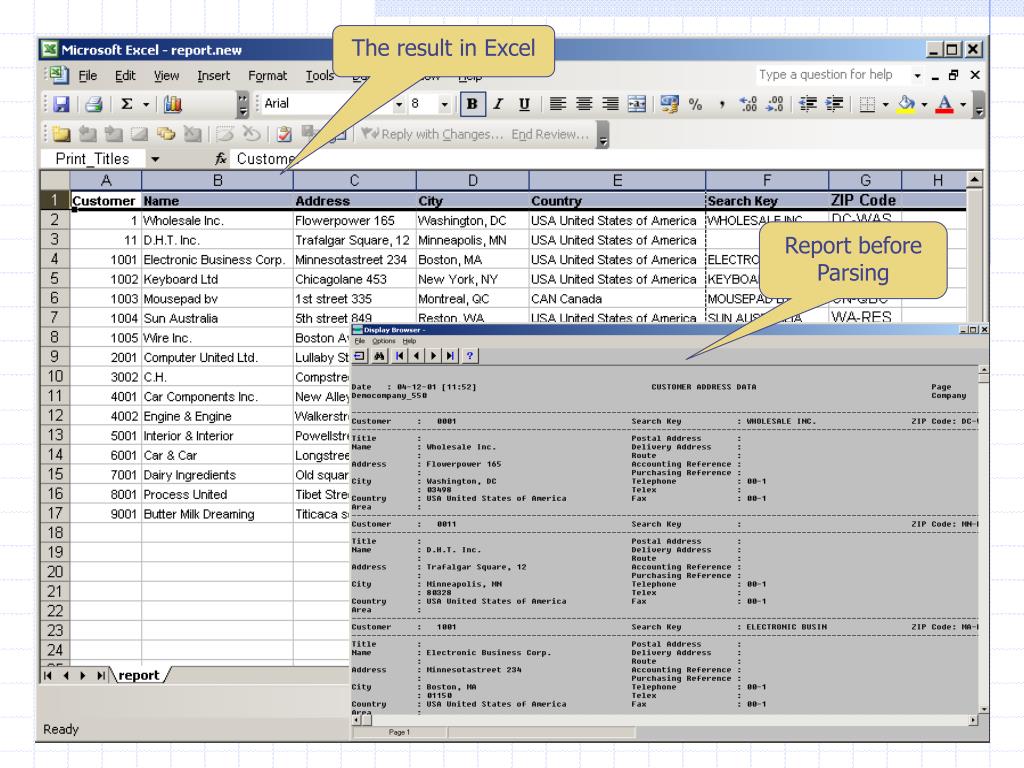Open the Fill Color dropdown arrow
This screenshot has width=1024, height=768.
[x=924, y=104]
